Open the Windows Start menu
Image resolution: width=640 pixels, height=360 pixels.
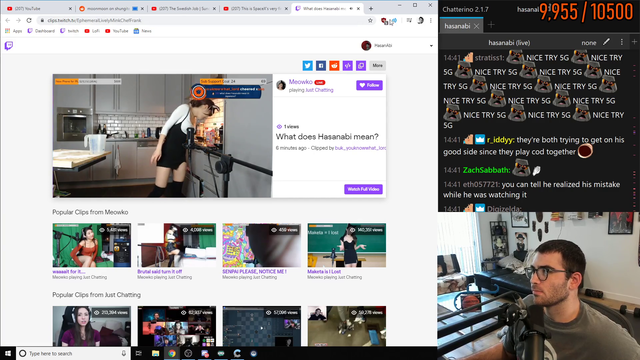[8, 353]
